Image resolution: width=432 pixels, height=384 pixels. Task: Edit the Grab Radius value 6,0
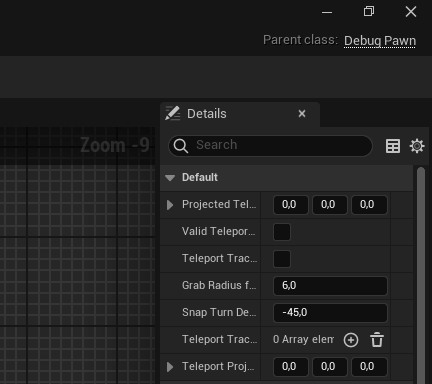click(x=330, y=286)
